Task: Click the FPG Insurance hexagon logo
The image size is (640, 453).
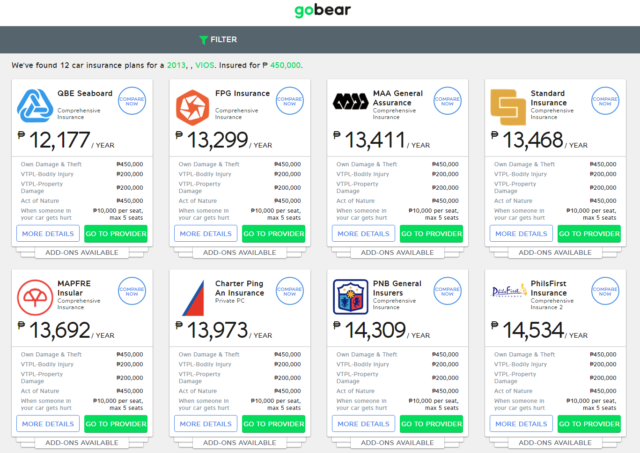Action: tap(192, 104)
